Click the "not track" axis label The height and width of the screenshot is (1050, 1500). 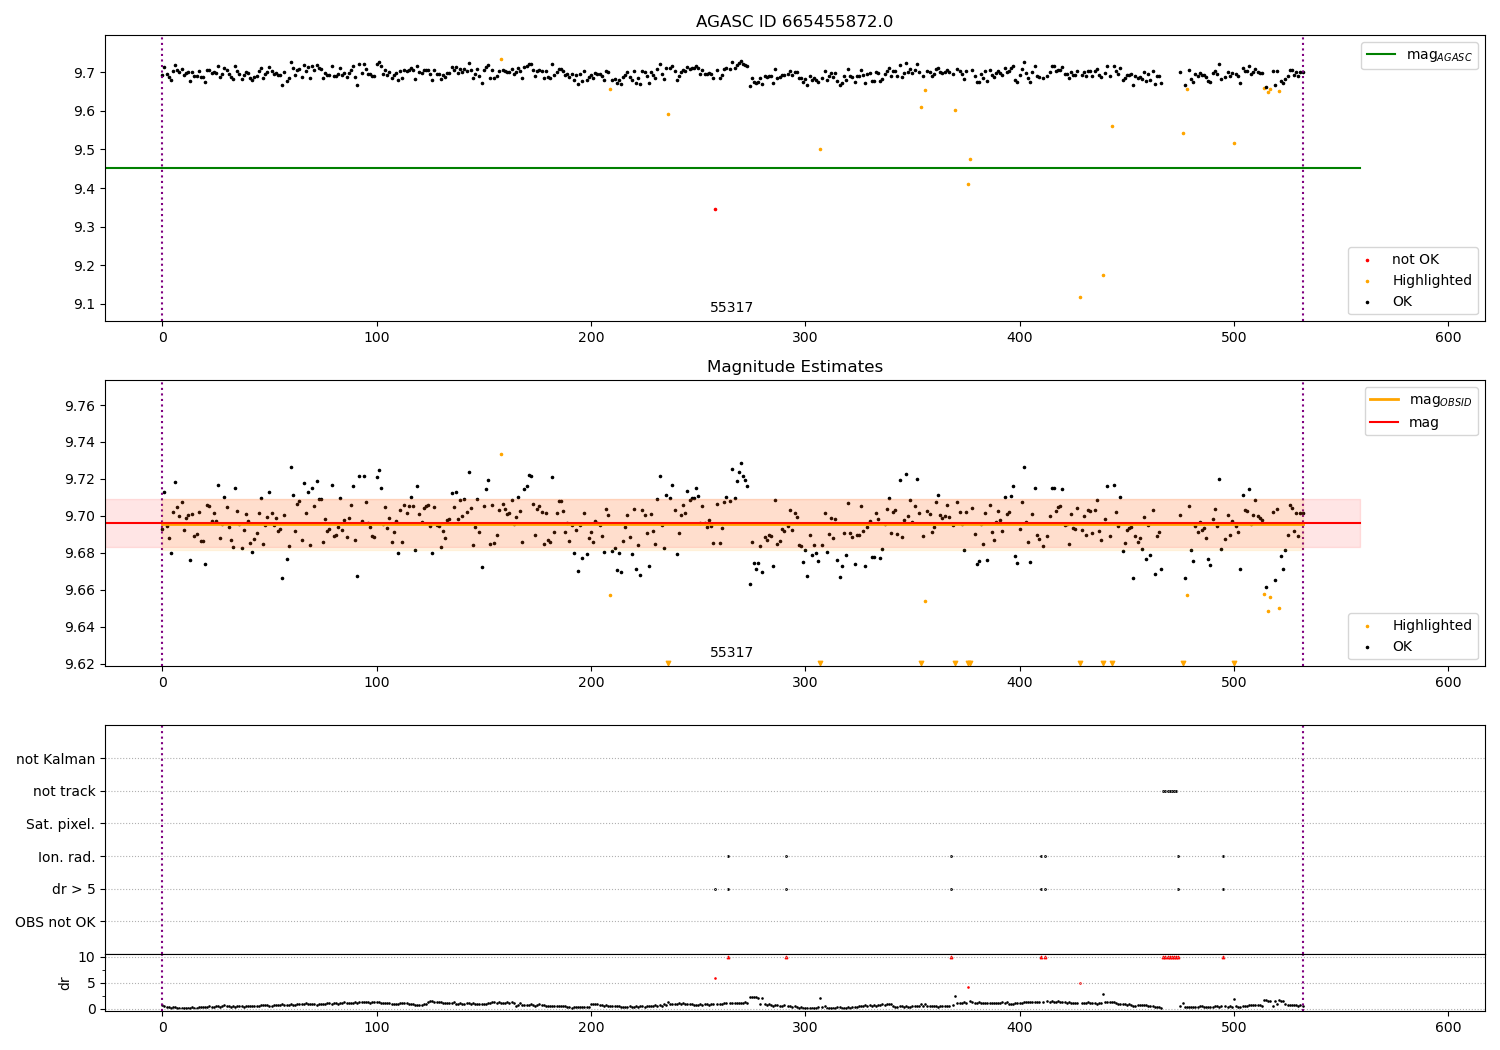pyautogui.click(x=64, y=791)
